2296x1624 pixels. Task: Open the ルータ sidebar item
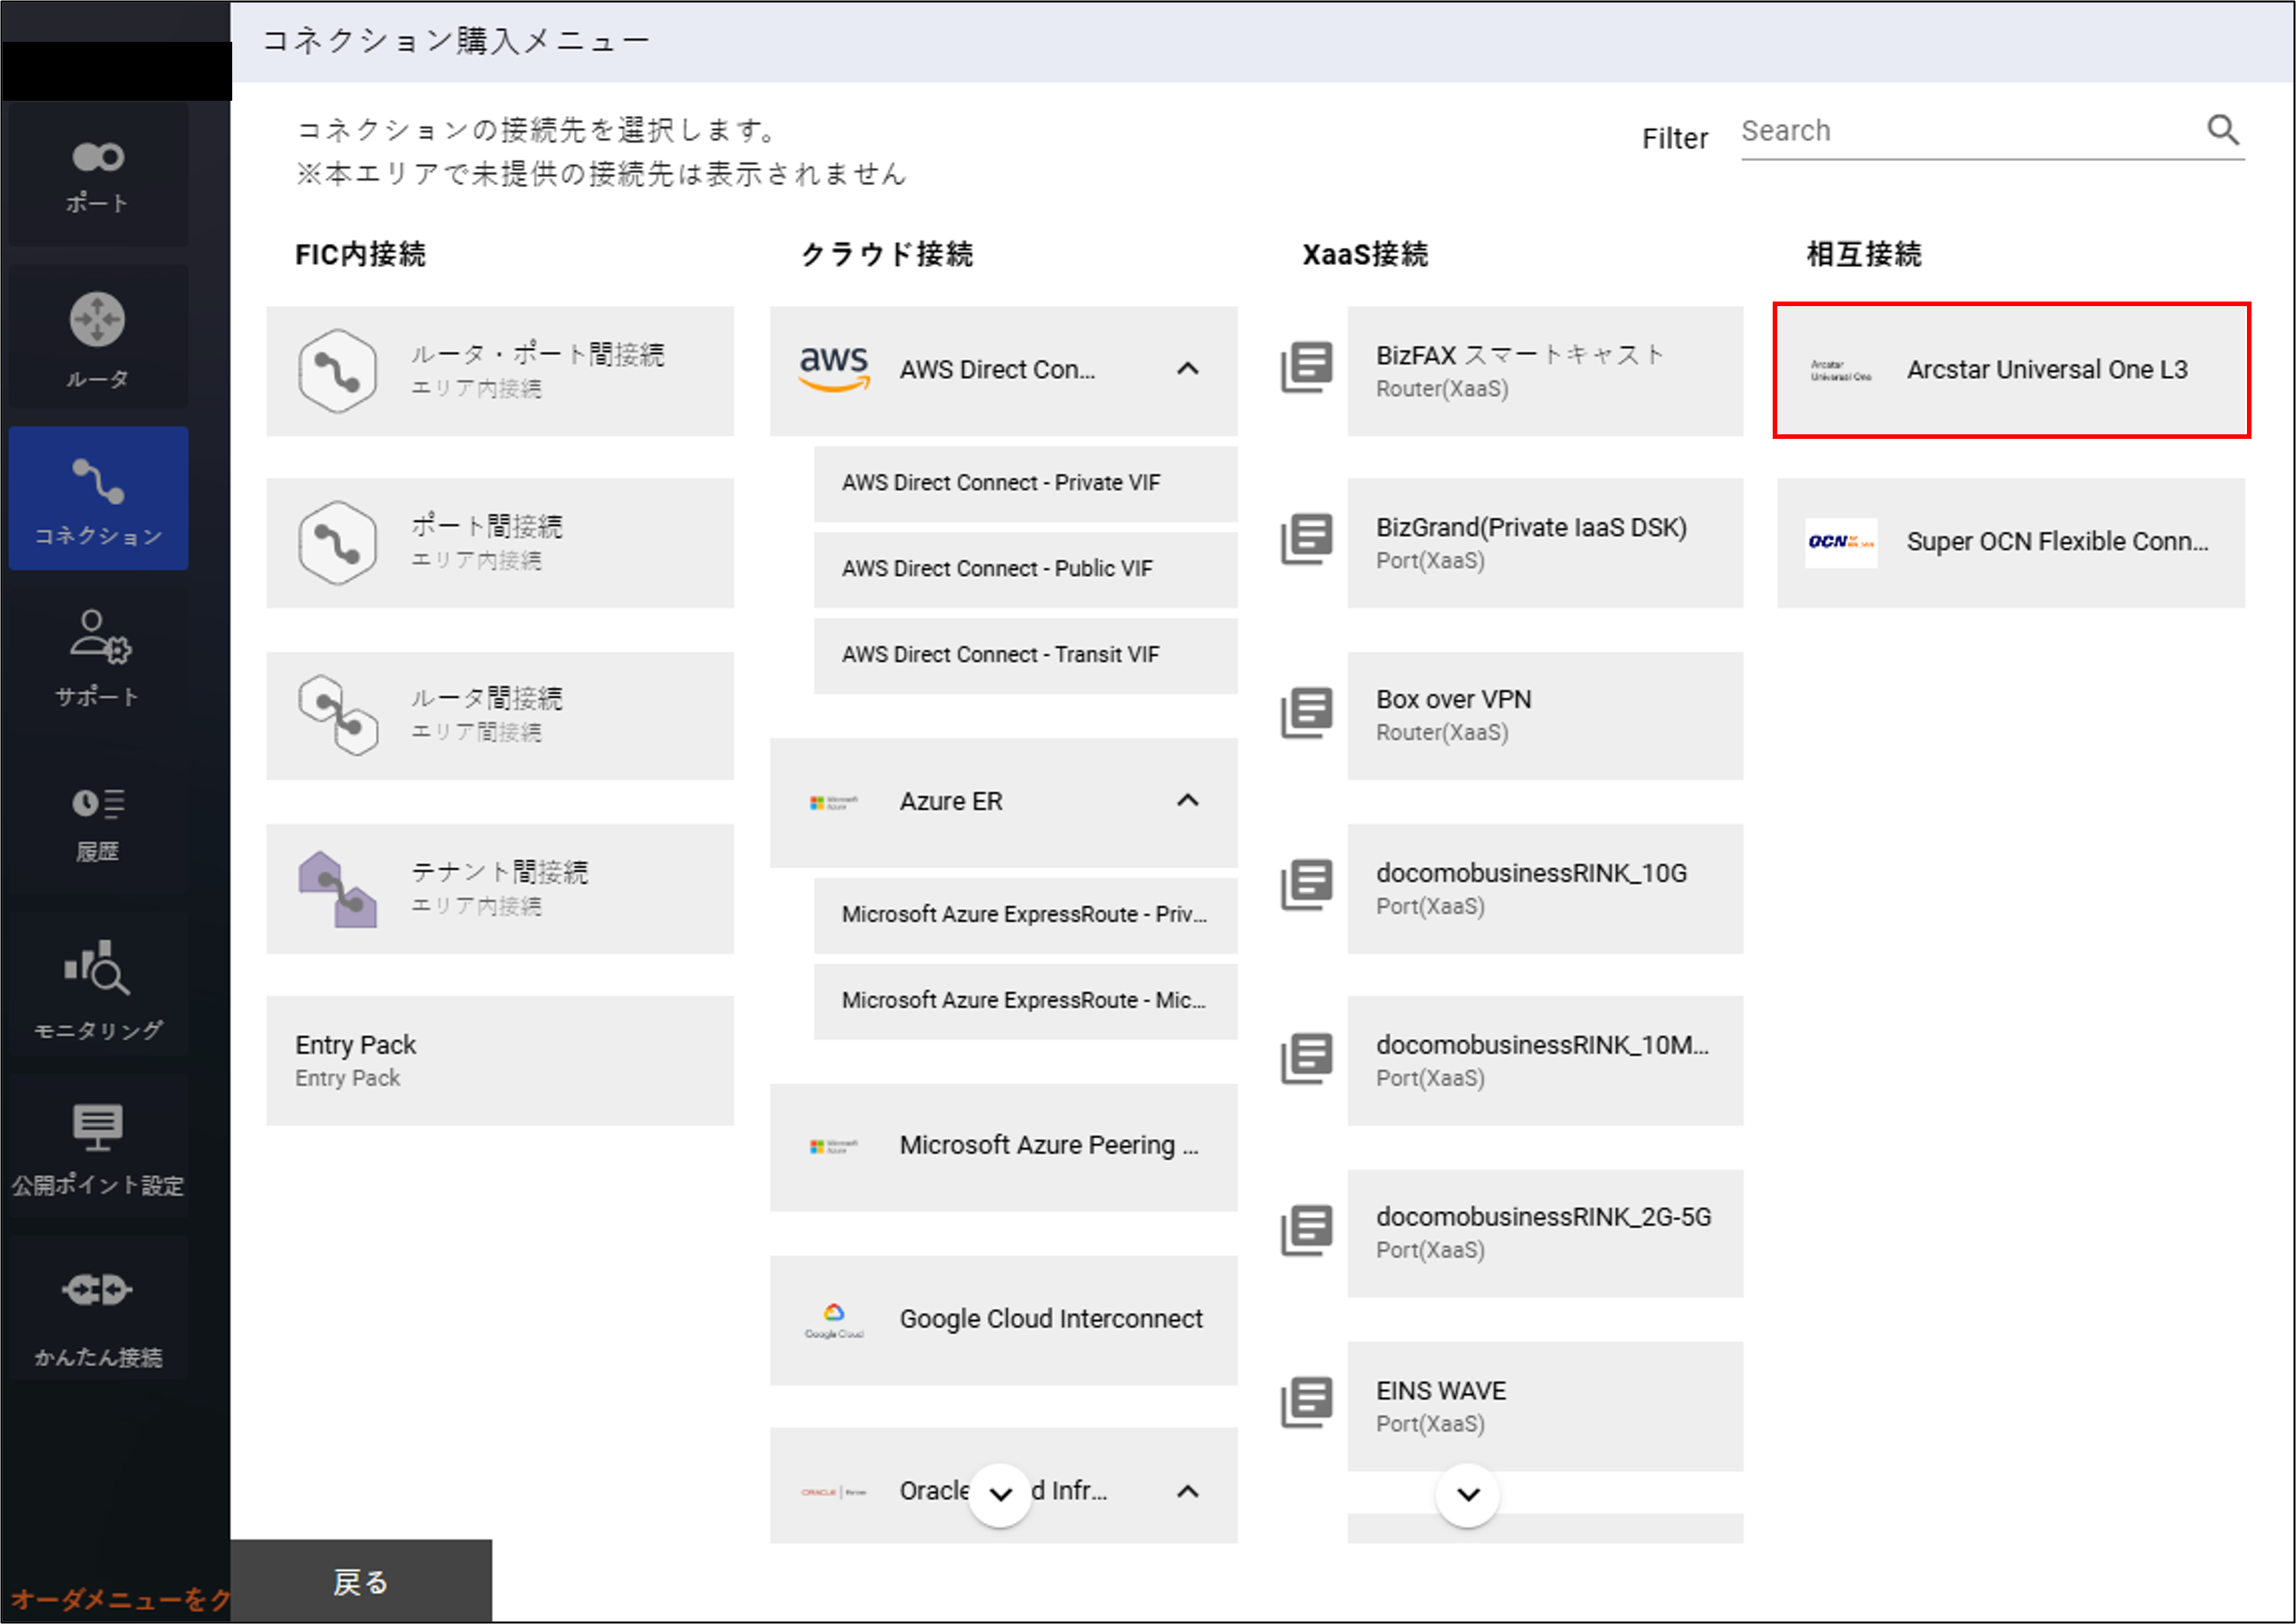[x=98, y=337]
